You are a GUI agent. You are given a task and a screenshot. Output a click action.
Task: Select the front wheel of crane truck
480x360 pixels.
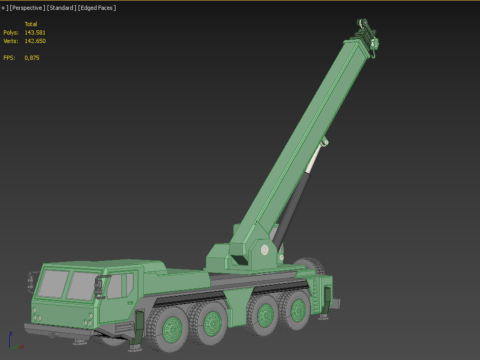point(168,329)
